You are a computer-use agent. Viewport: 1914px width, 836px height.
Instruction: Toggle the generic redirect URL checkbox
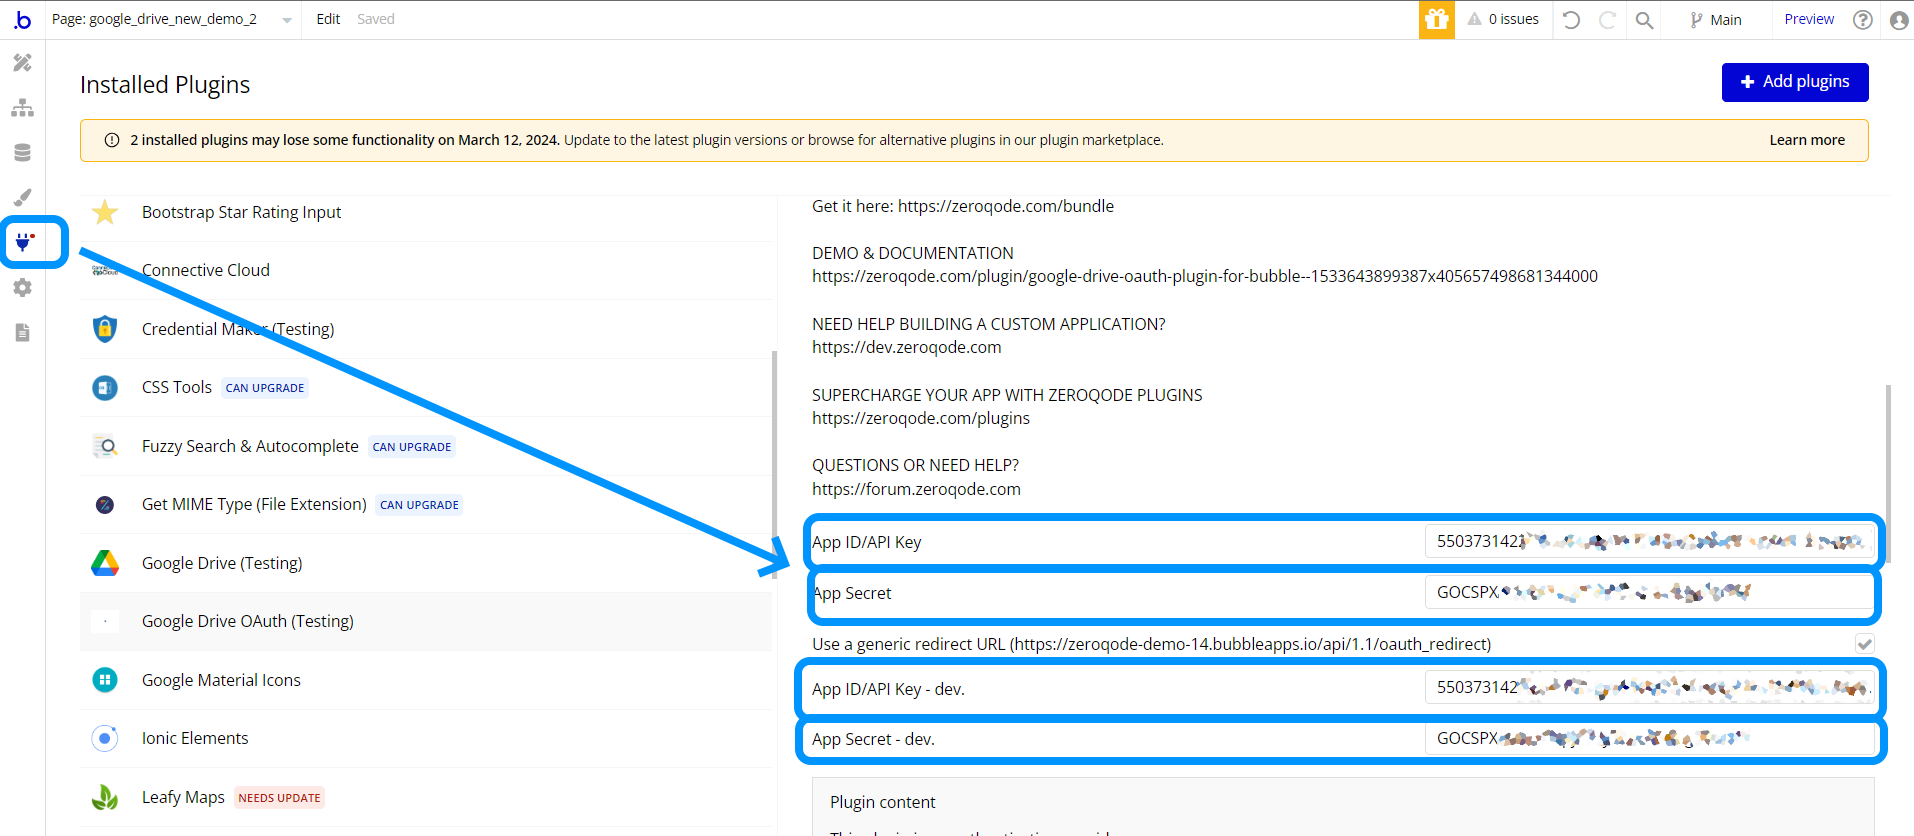tap(1864, 644)
